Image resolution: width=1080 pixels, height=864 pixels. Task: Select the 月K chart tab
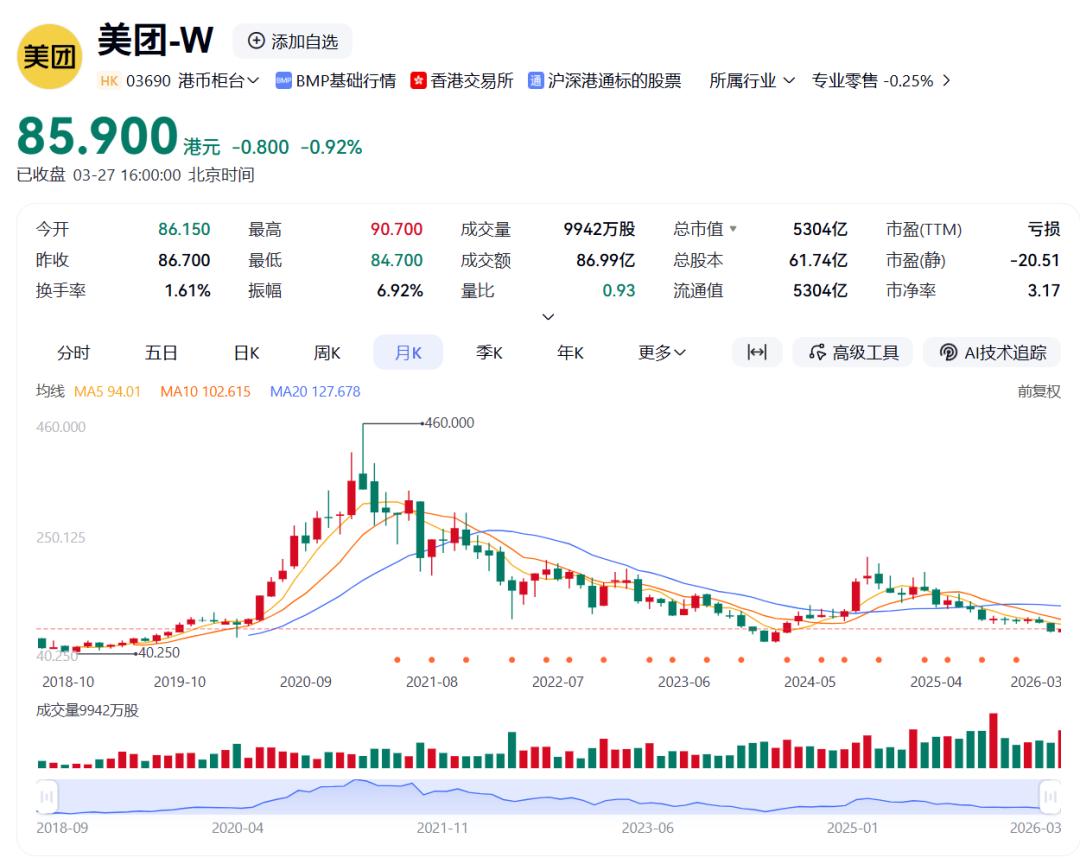408,353
